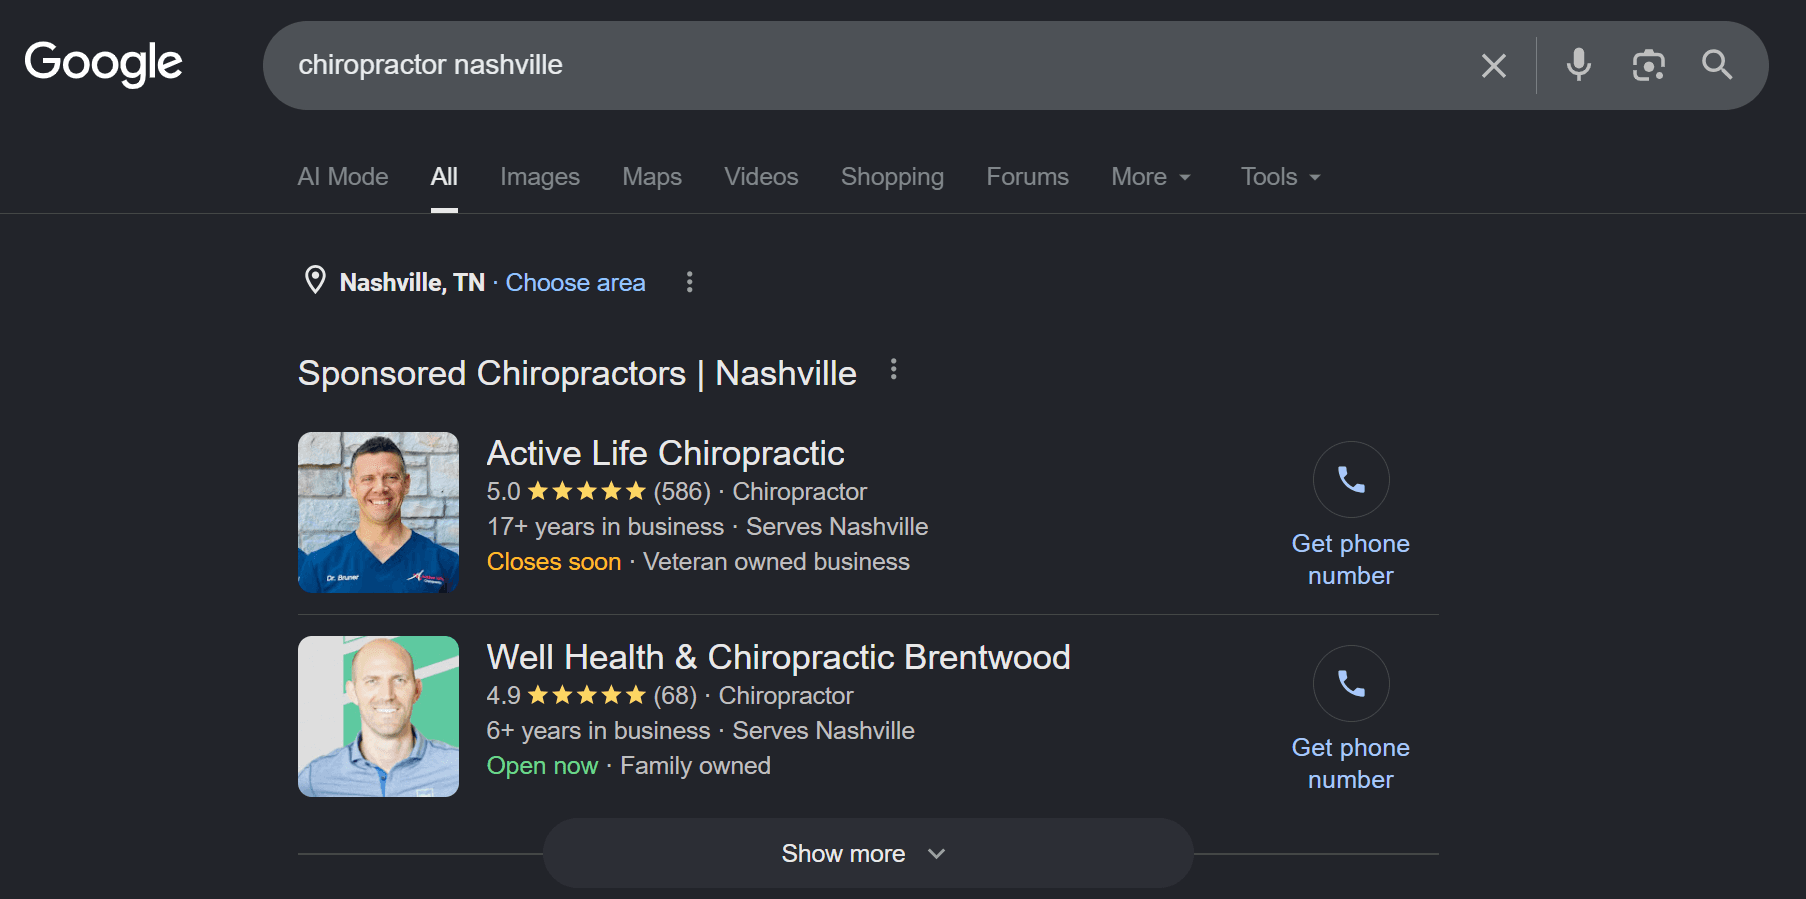Open the Active Life Chiropractic listing title

[665, 454]
